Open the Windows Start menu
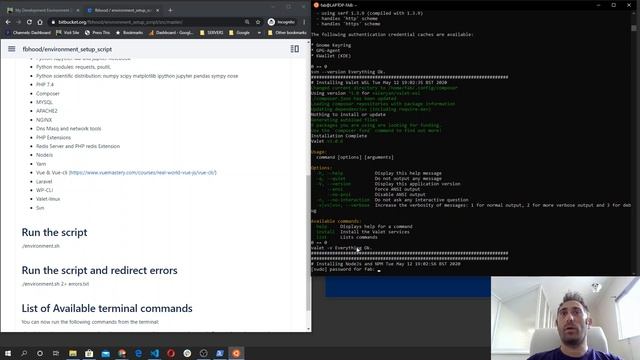This screenshot has height=360, width=640. coord(8,353)
